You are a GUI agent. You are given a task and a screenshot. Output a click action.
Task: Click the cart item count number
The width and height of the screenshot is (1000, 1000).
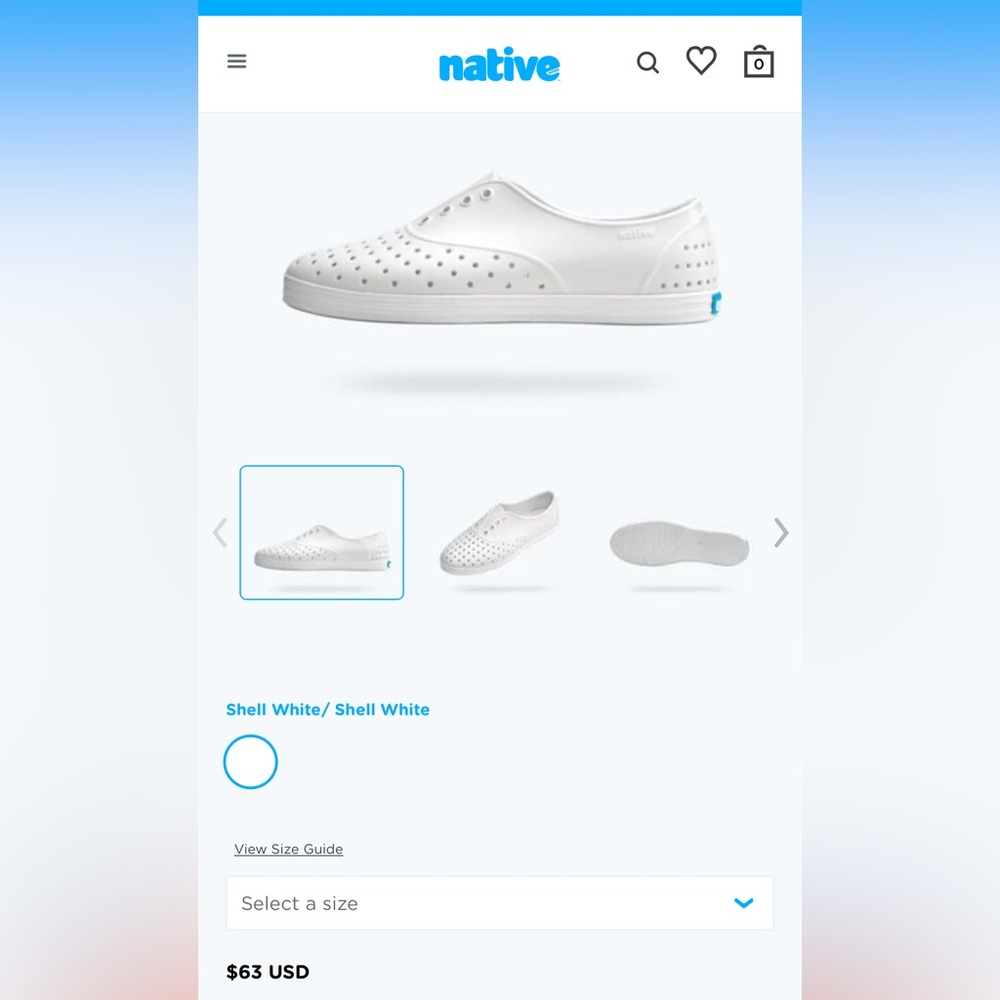click(x=759, y=64)
